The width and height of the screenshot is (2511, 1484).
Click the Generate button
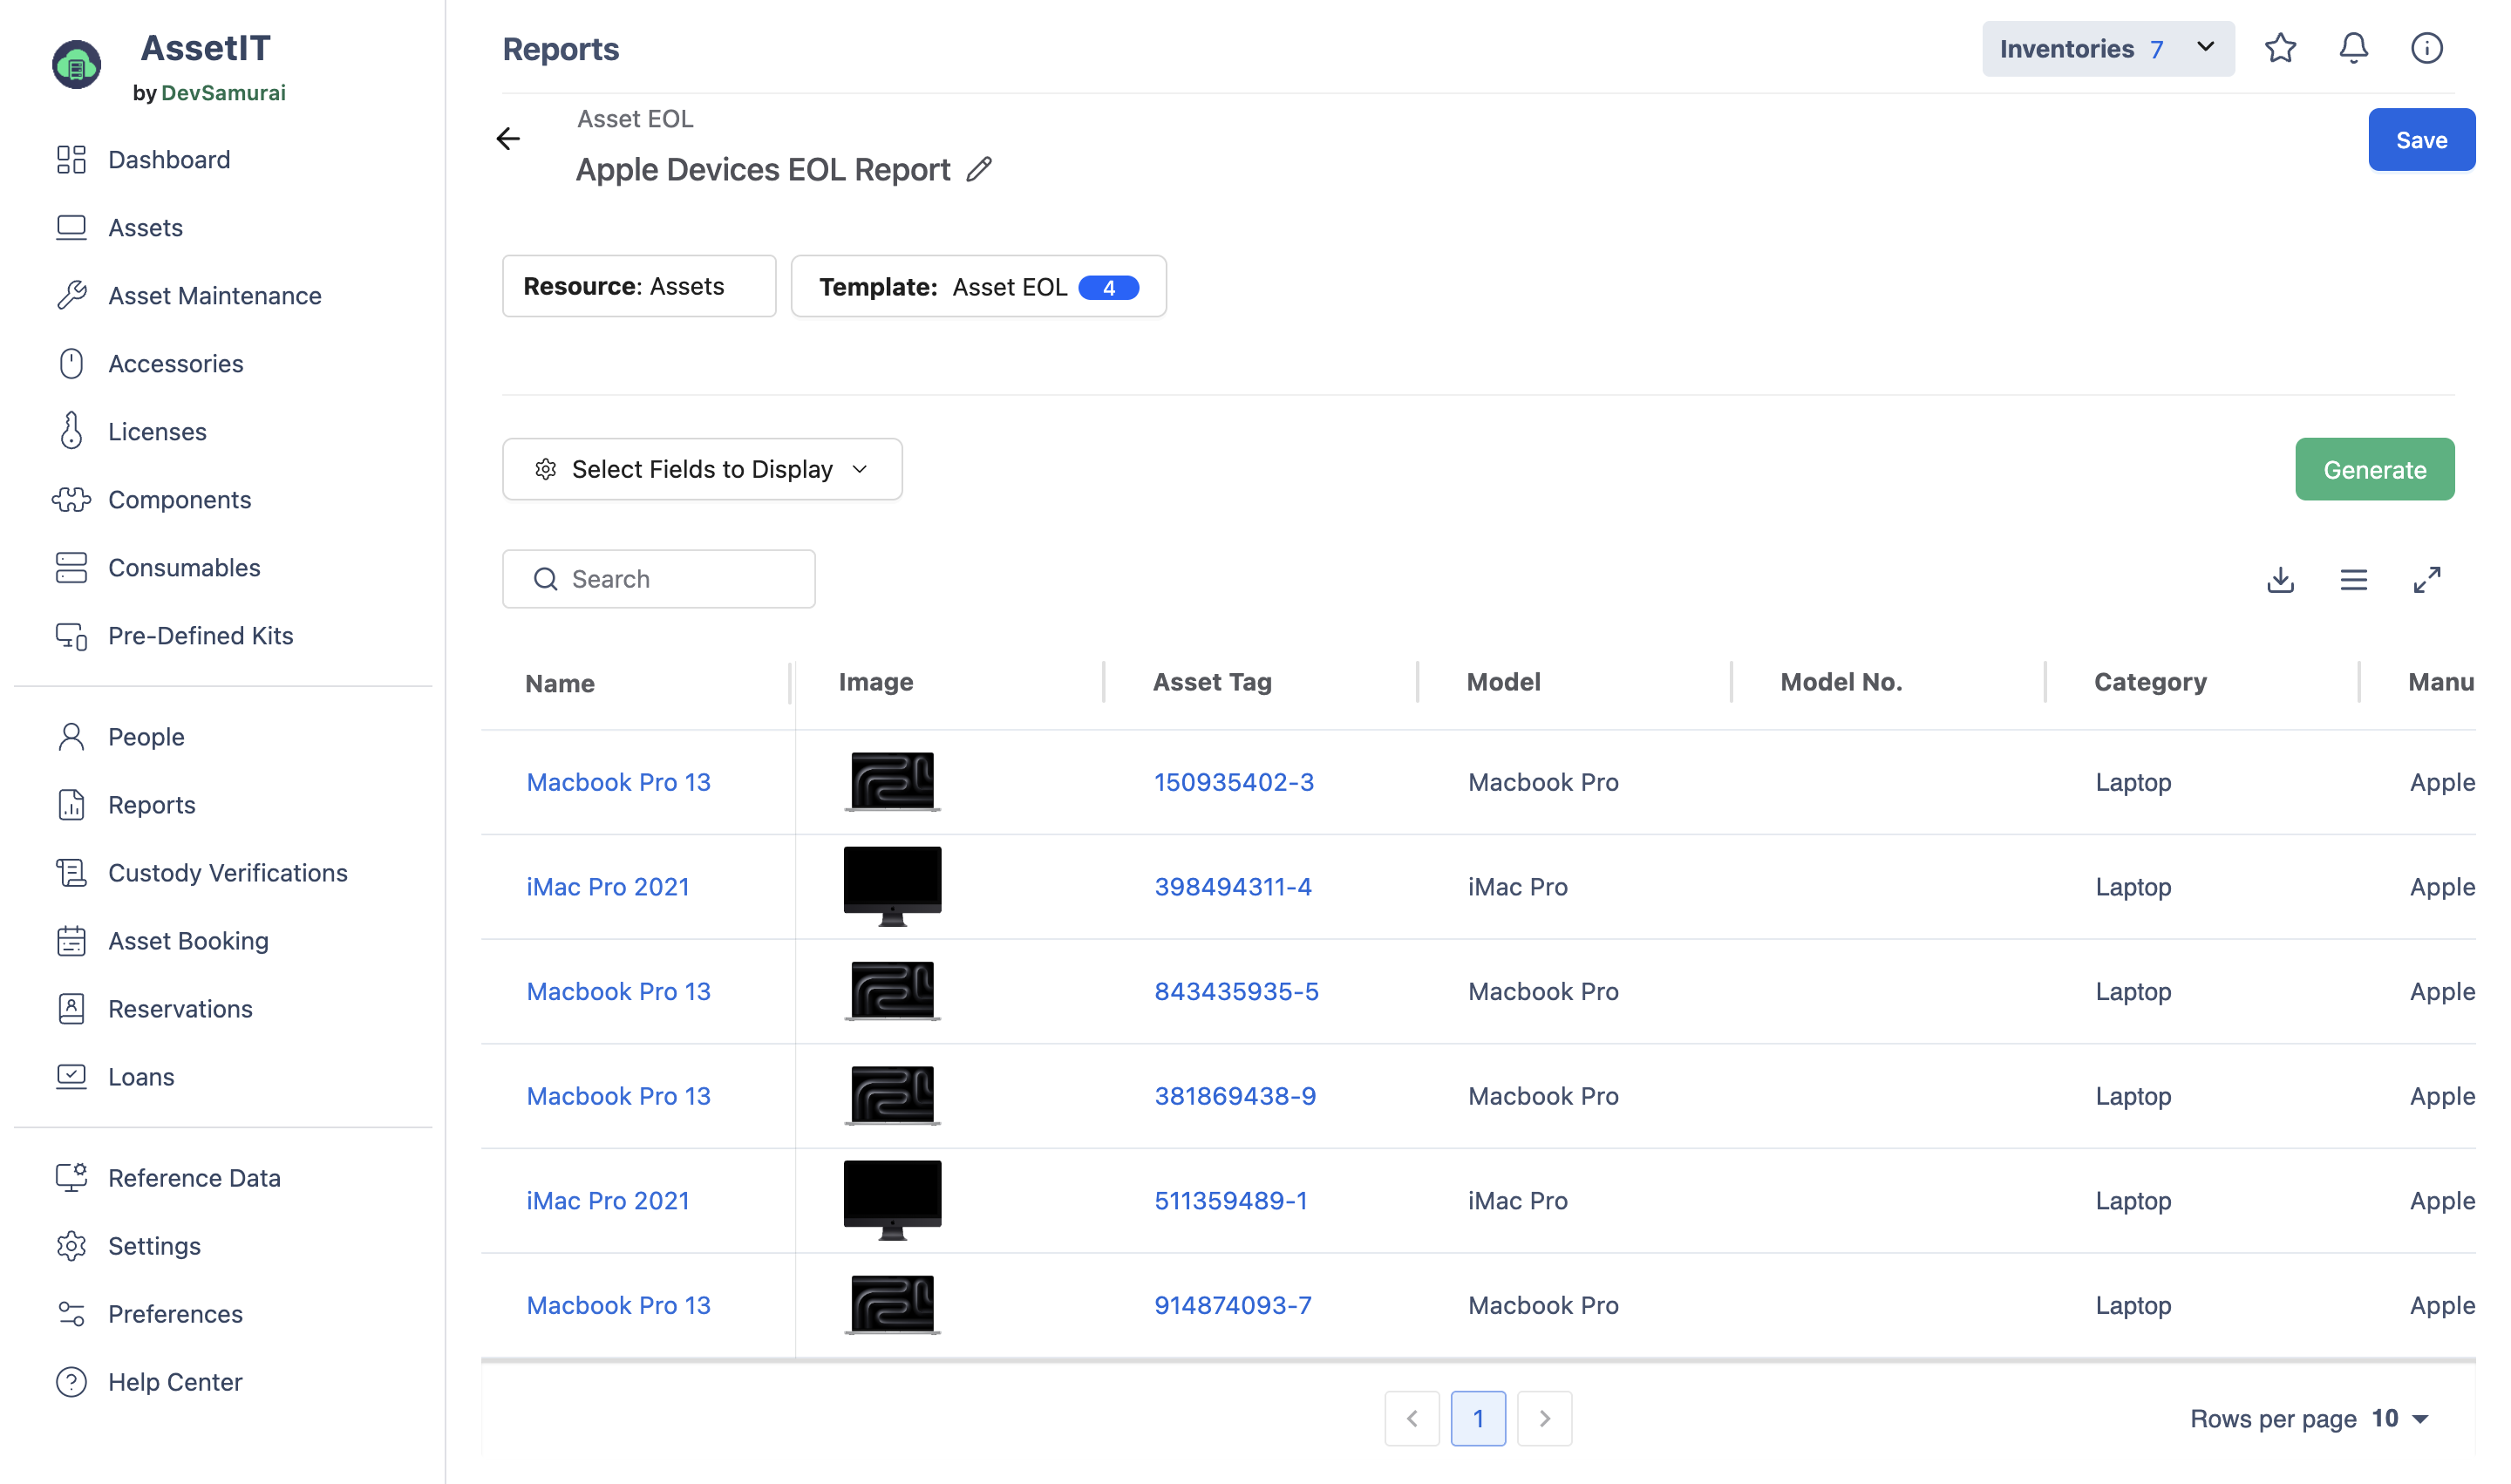tap(2374, 469)
